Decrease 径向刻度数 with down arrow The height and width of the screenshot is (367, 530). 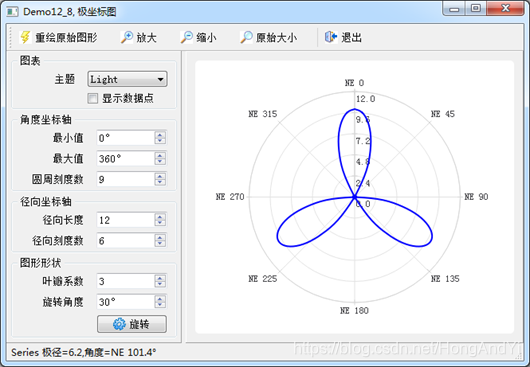[160, 244]
